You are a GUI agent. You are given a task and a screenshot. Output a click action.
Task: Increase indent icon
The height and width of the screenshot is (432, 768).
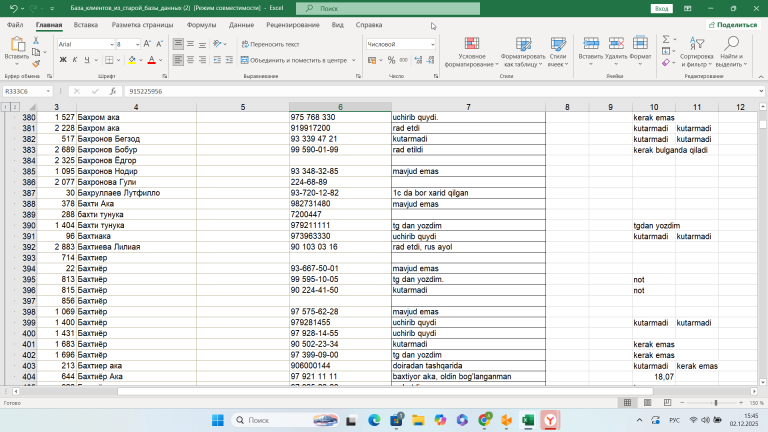click(x=229, y=60)
